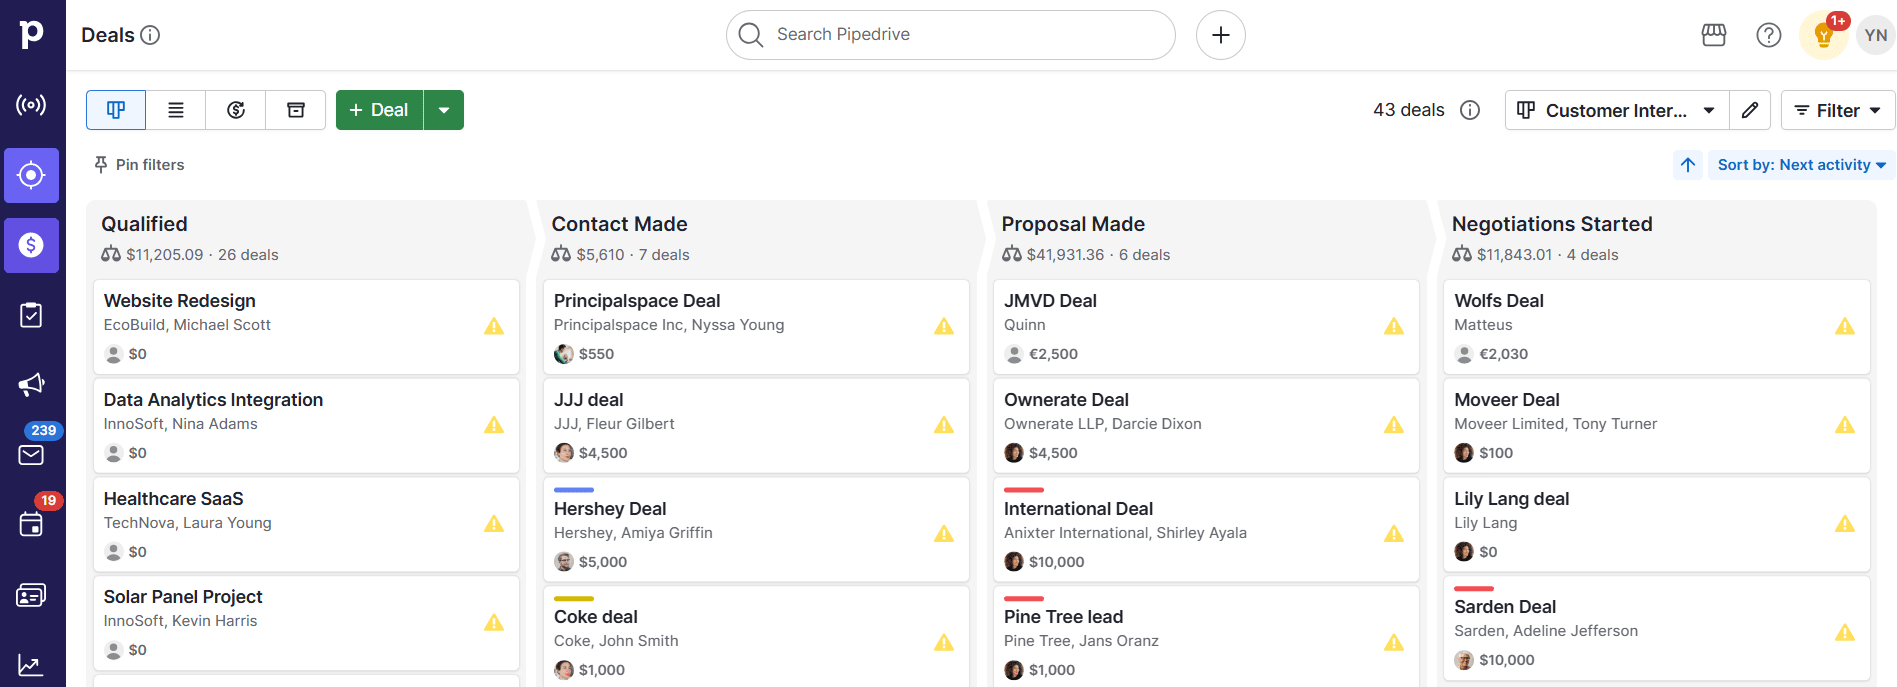Expand the green Deal button dropdown arrow

pos(444,109)
